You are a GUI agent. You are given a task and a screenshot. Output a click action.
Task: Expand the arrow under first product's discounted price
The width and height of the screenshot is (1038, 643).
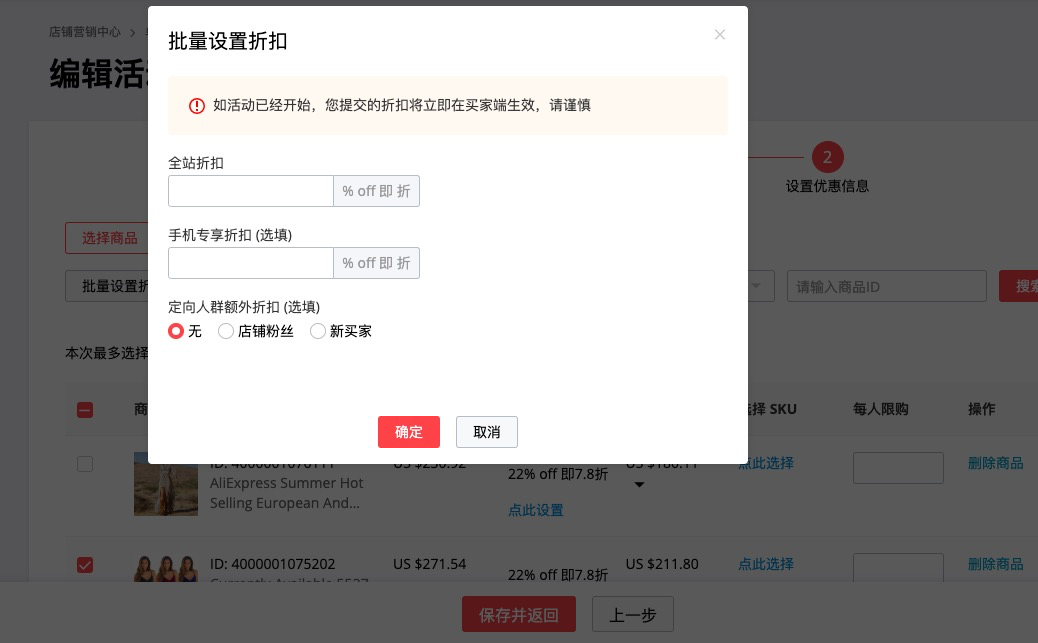pos(639,485)
